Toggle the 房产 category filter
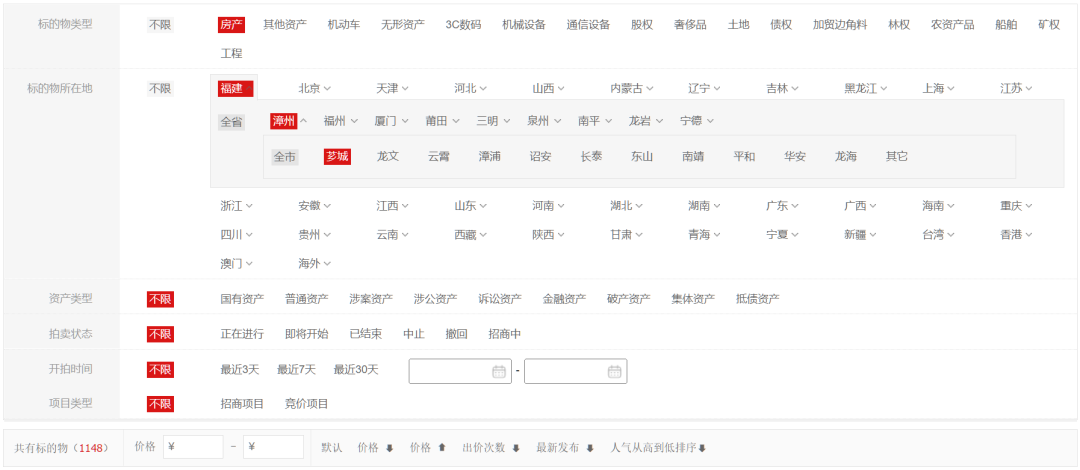This screenshot has height=470, width=1080. click(231, 25)
